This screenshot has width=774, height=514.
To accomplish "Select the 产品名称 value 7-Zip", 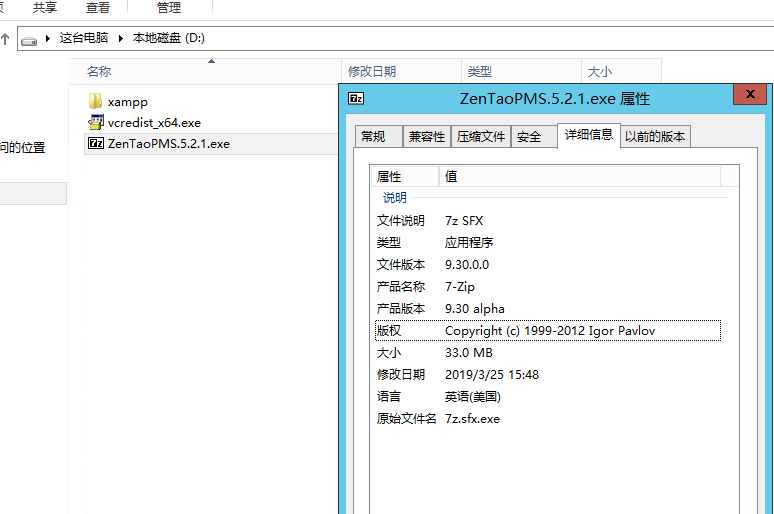I will [460, 287].
